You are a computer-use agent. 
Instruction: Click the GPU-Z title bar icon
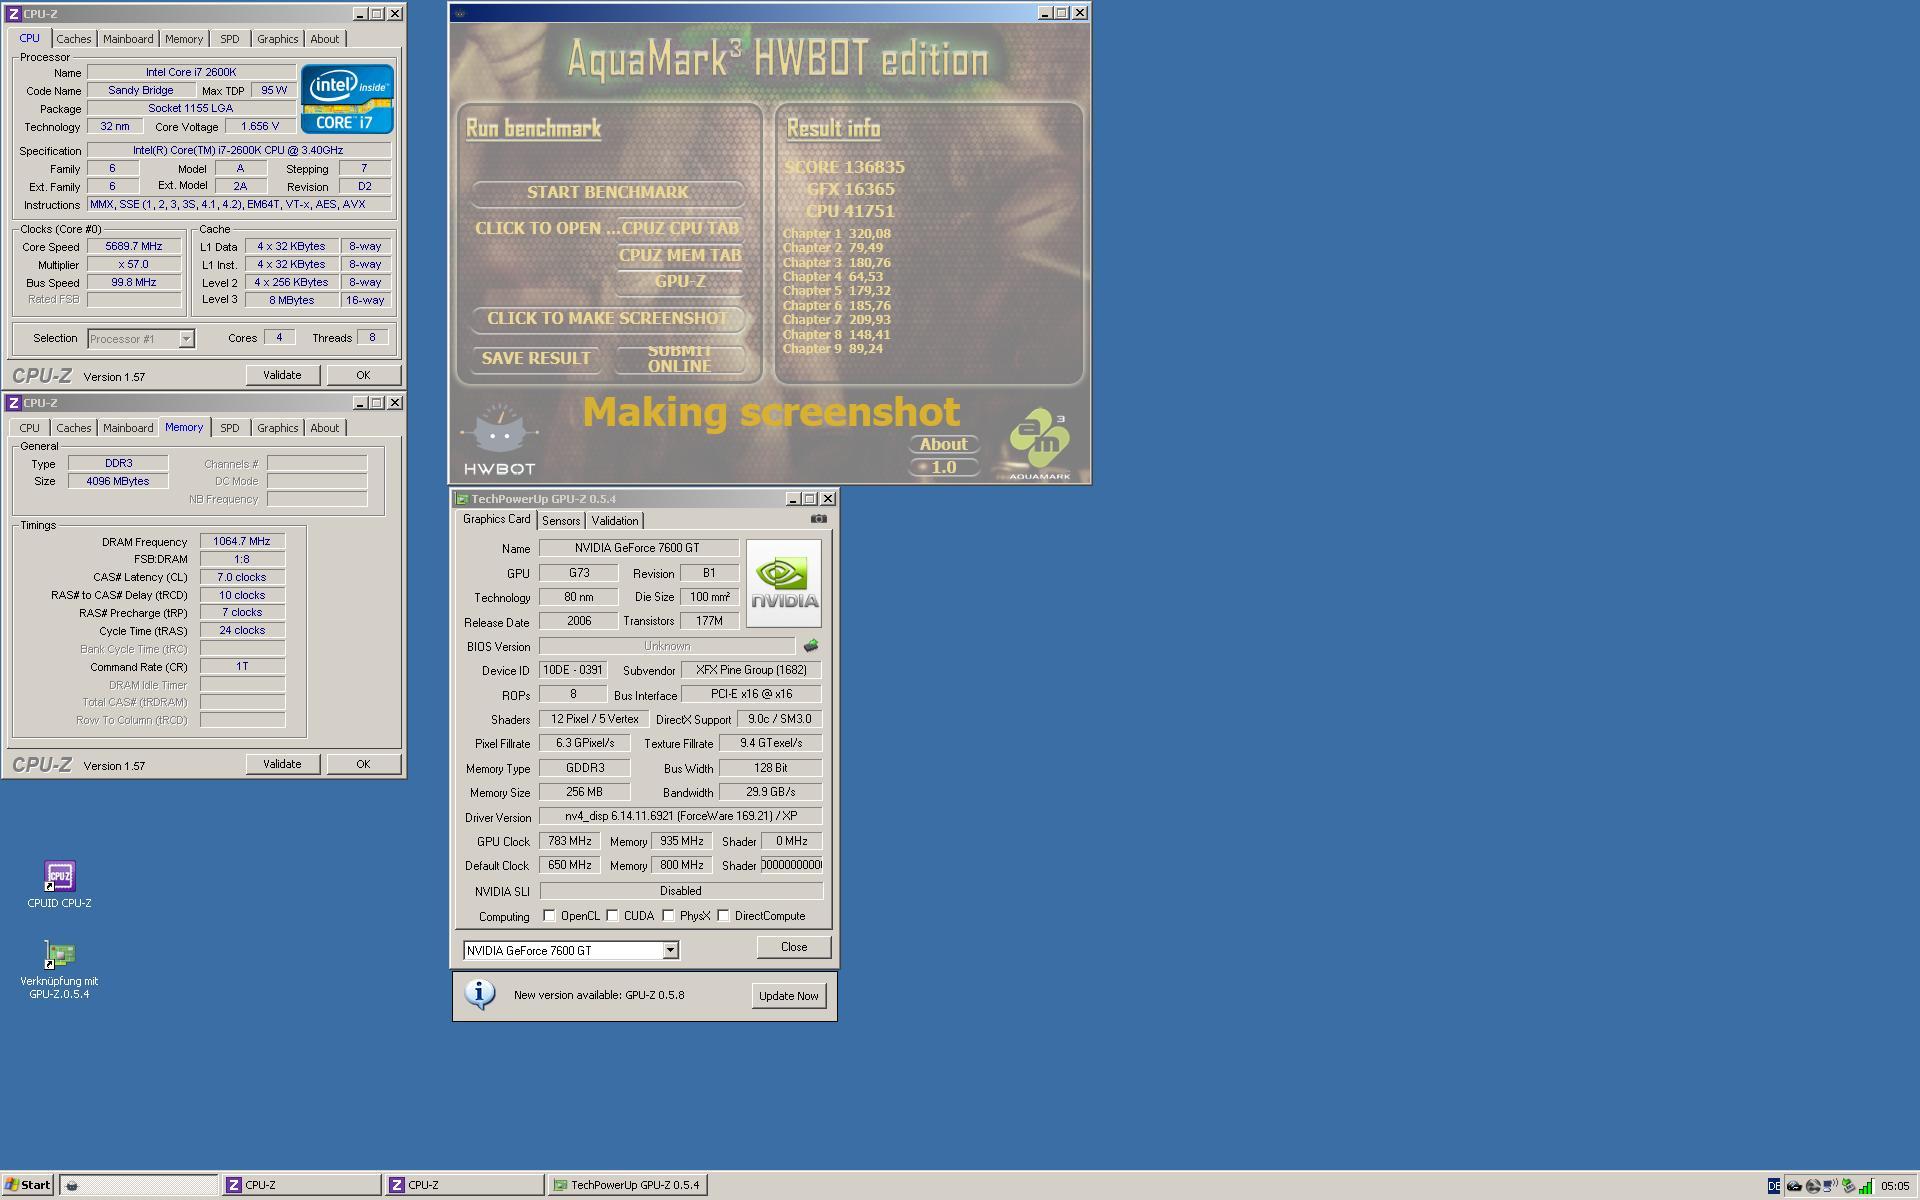(x=462, y=499)
